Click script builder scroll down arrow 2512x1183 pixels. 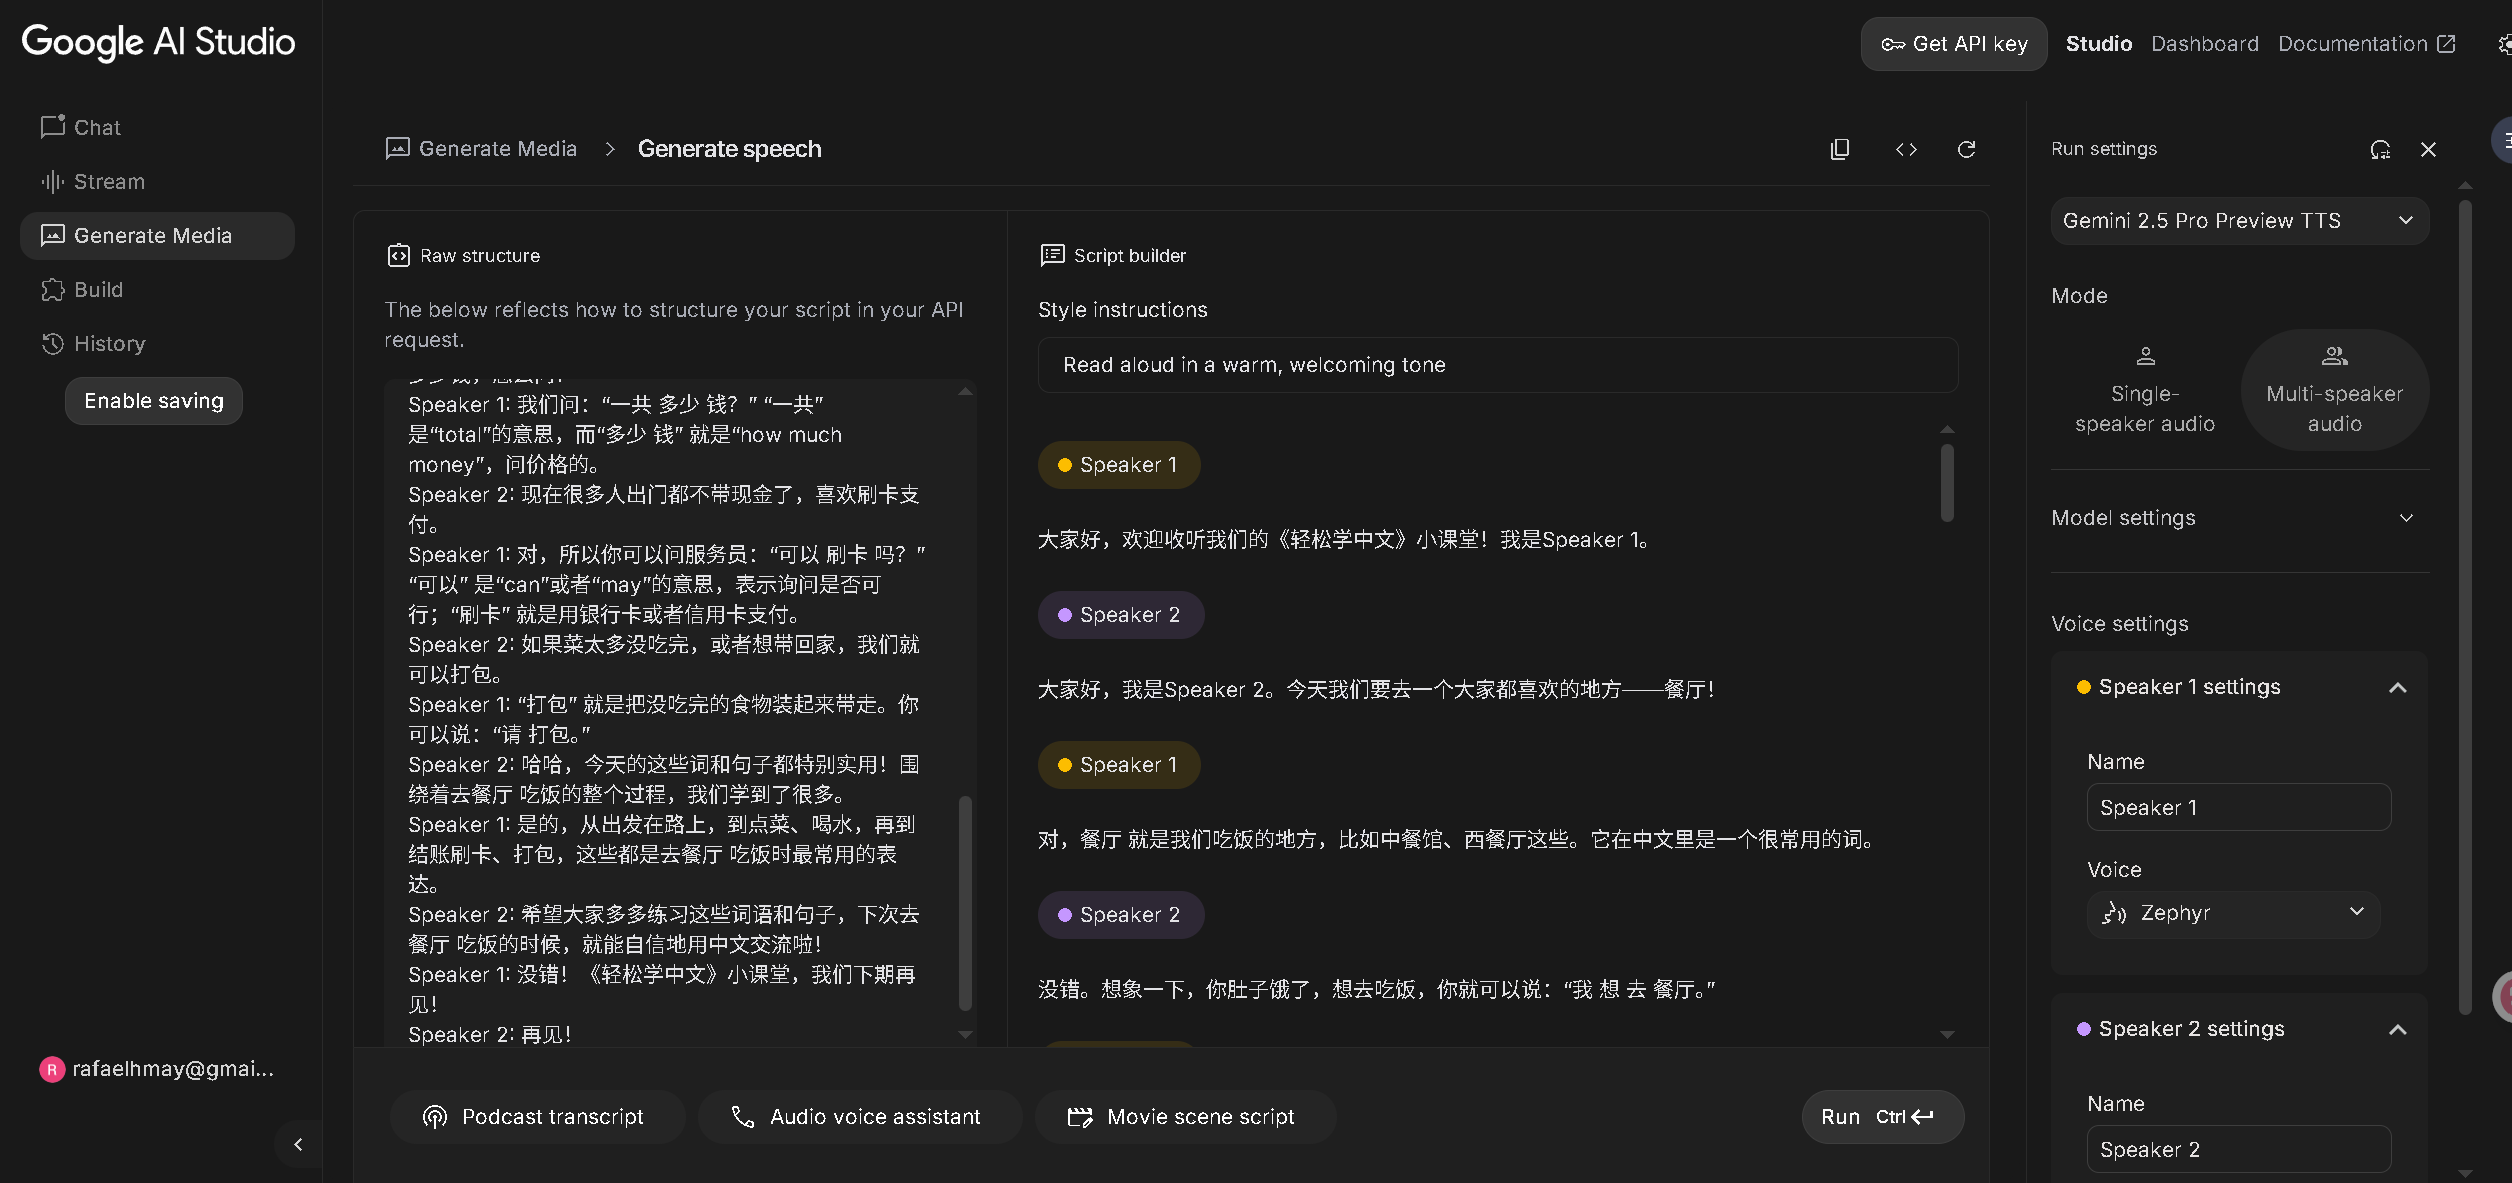(1946, 1034)
